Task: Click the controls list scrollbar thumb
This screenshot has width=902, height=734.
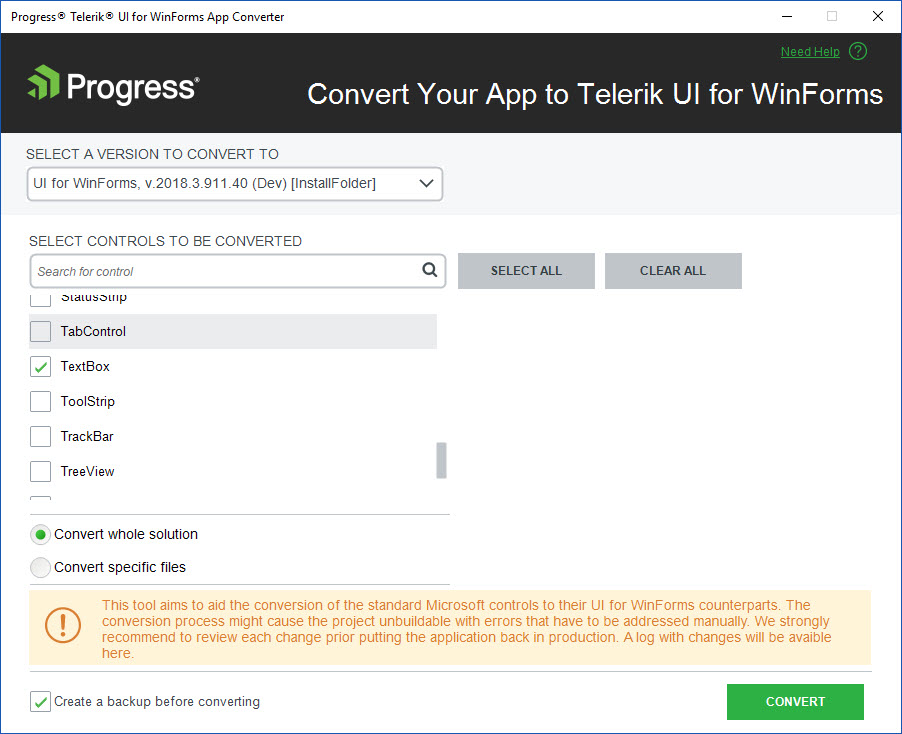Action: tap(441, 461)
